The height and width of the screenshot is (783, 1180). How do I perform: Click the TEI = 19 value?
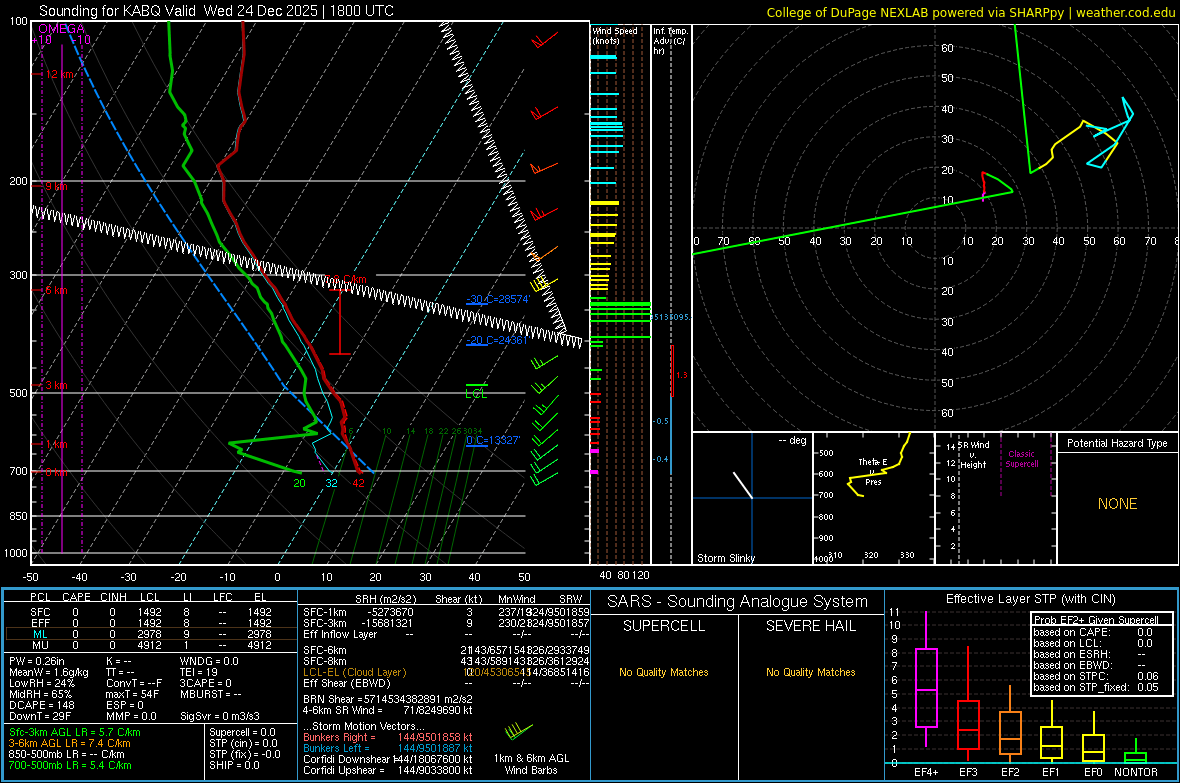coord(199,672)
